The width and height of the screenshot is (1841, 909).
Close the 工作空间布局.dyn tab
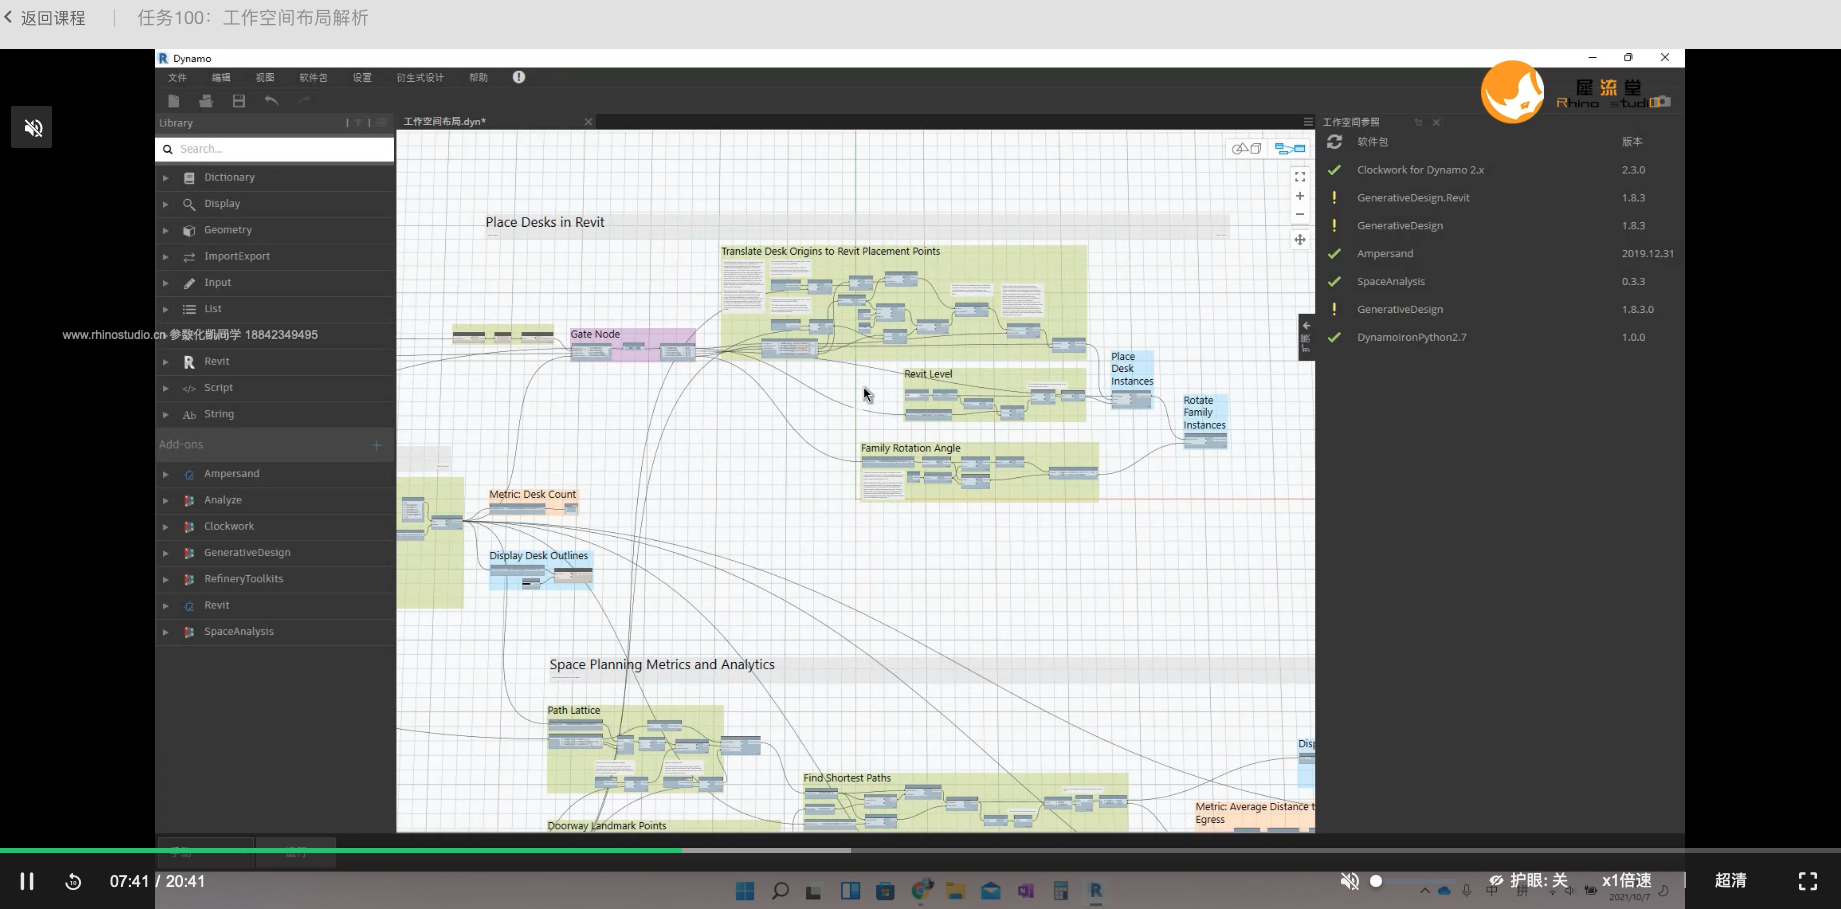588,122
